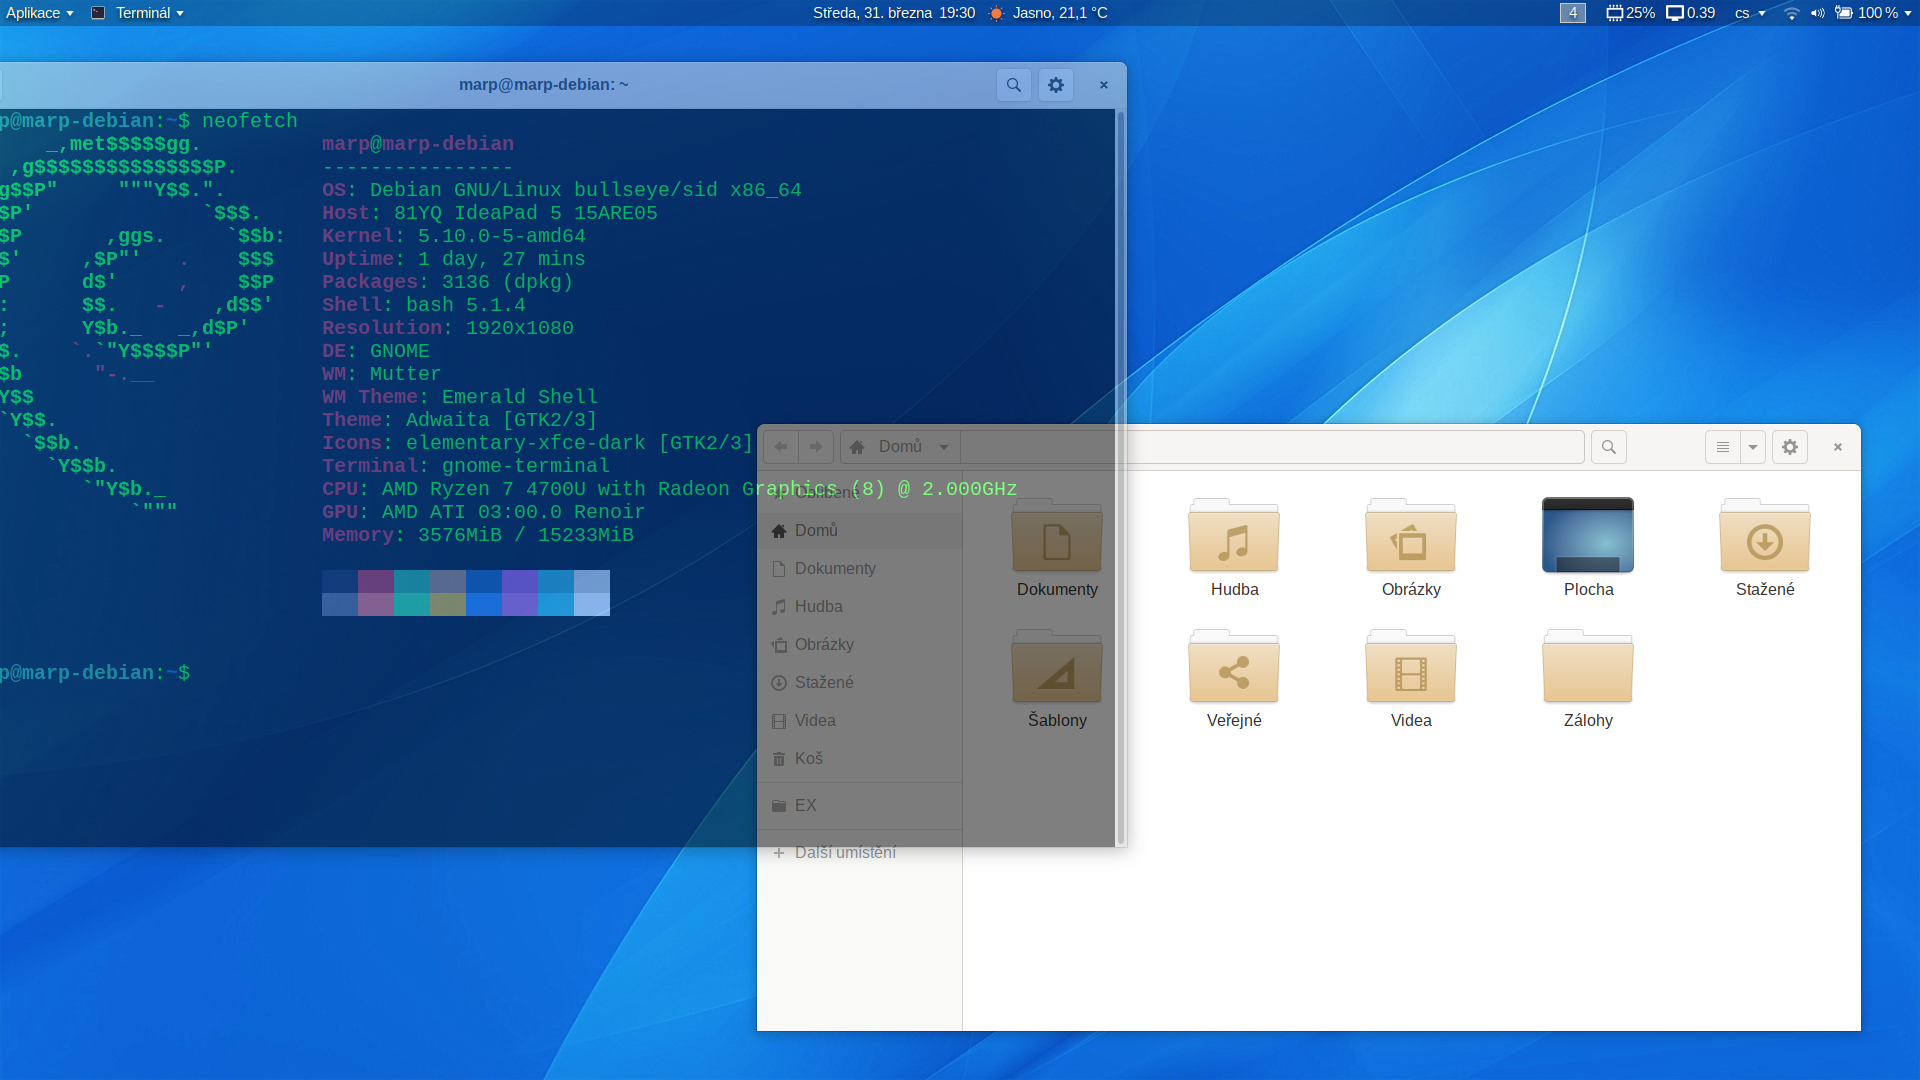Open the Šablony templates folder
1920x1080 pixels.
pos(1057,667)
